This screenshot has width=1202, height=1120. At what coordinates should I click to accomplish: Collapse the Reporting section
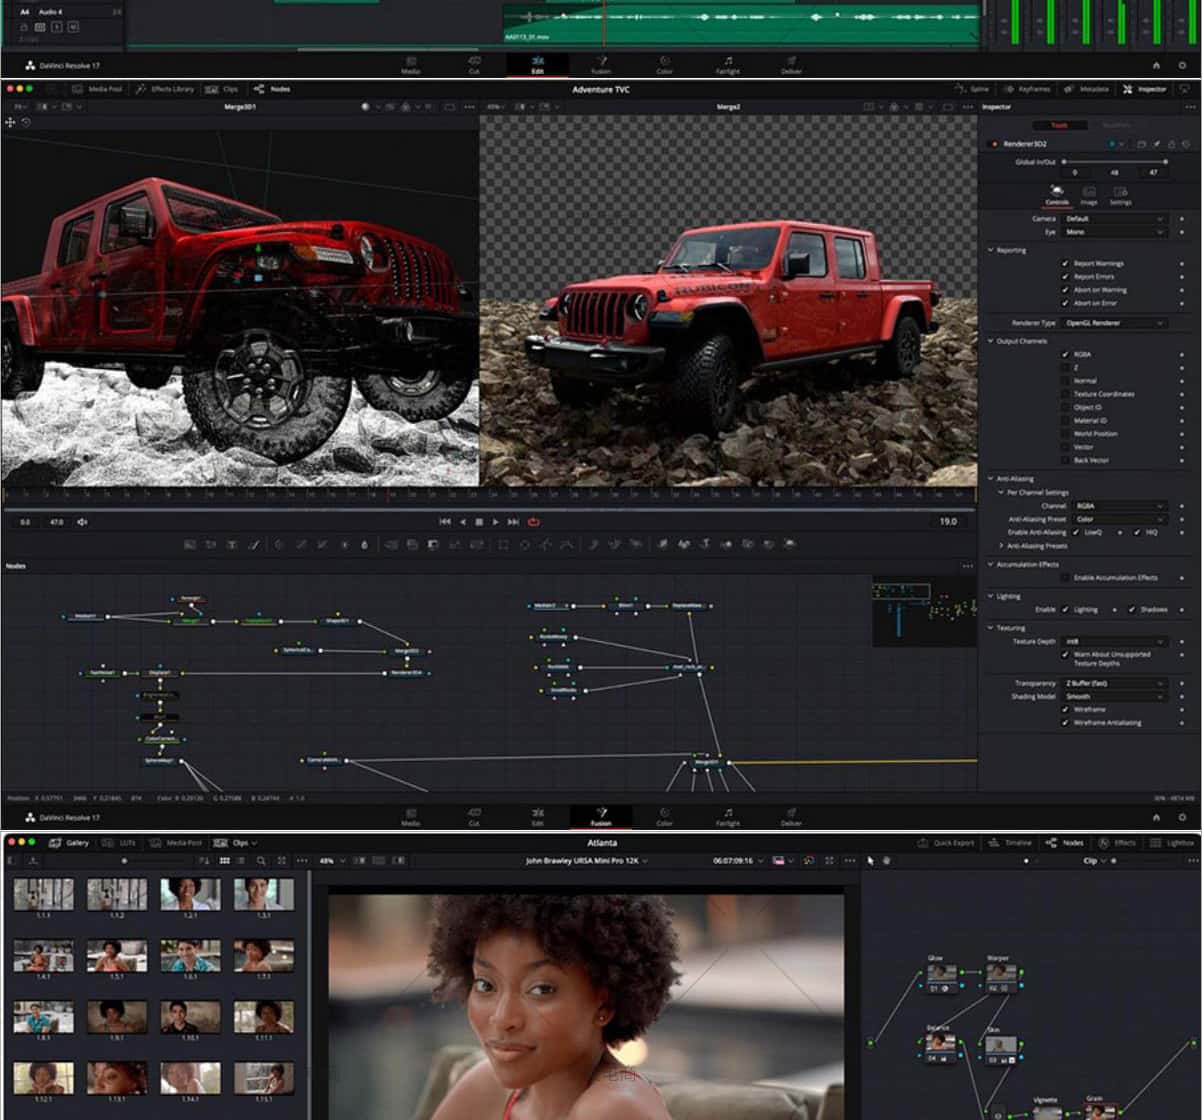click(991, 250)
